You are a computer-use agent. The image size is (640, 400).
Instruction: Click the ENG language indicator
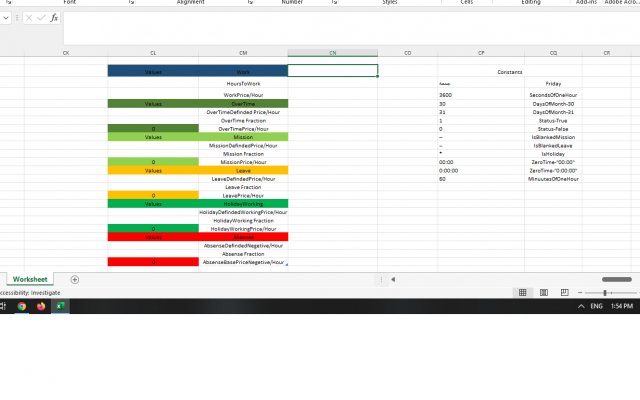[x=596, y=307]
